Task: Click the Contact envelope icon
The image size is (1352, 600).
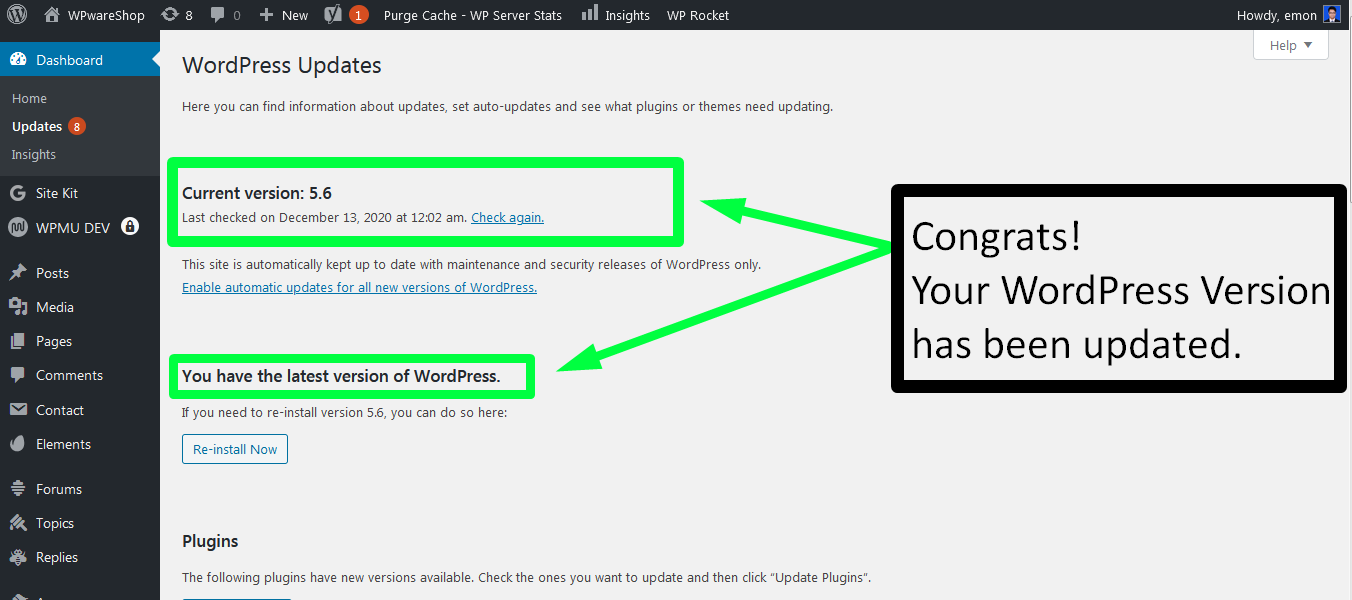Action: tap(18, 410)
